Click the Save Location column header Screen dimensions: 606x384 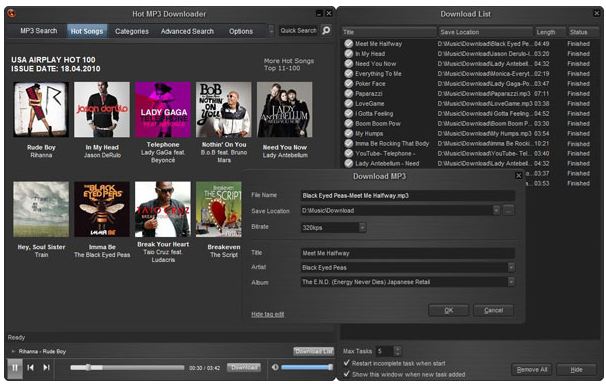485,32
